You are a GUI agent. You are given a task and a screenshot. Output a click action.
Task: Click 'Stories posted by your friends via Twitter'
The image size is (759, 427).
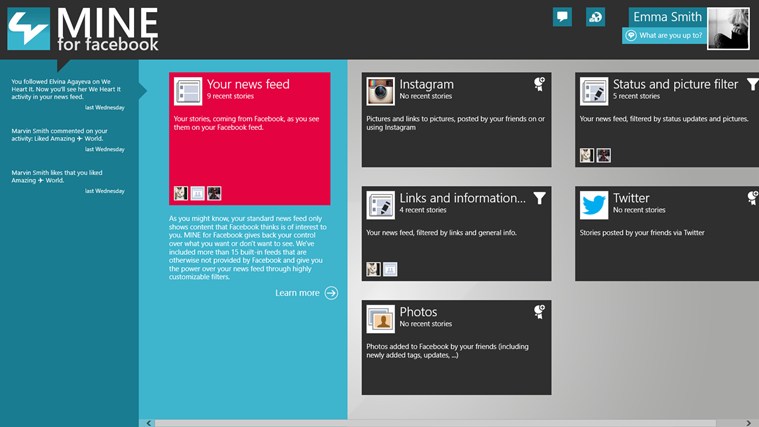point(642,233)
